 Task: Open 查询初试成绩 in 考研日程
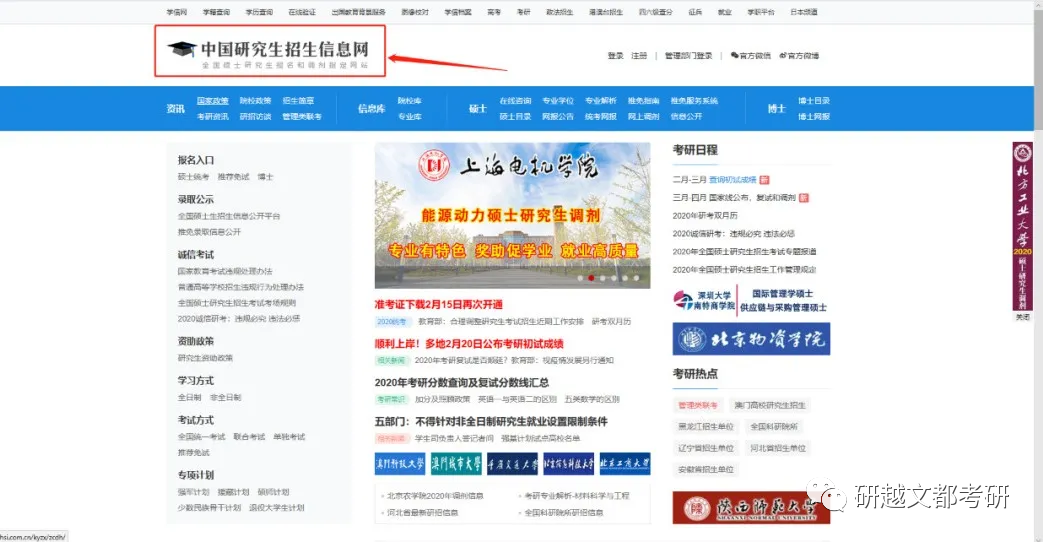click(732, 180)
